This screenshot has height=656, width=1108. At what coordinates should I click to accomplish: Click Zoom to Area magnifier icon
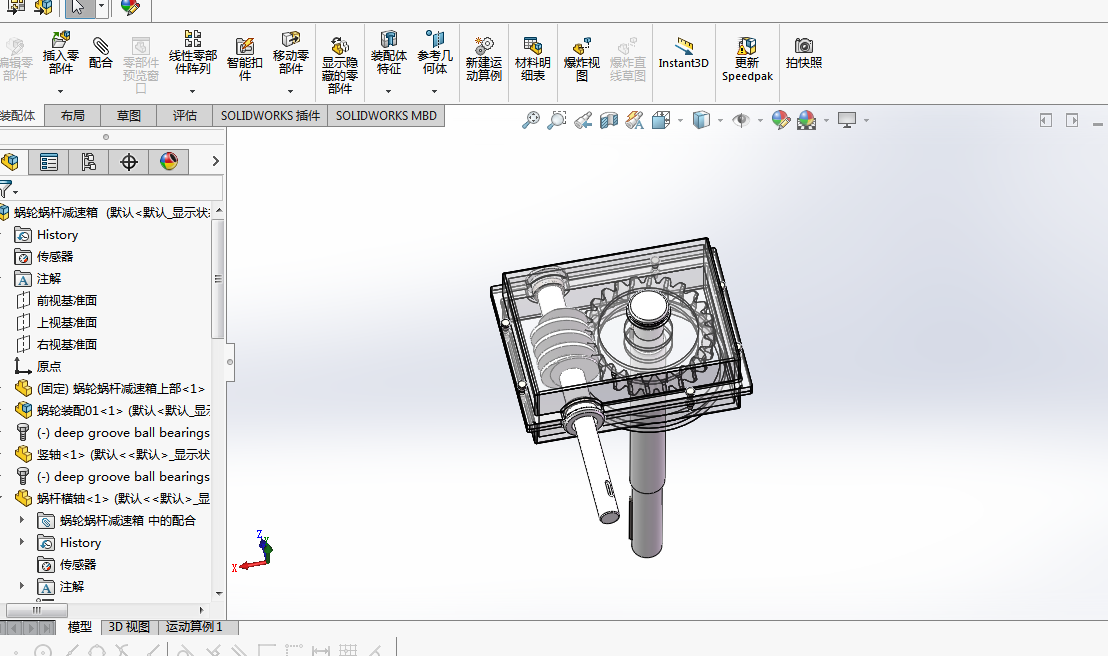557,120
